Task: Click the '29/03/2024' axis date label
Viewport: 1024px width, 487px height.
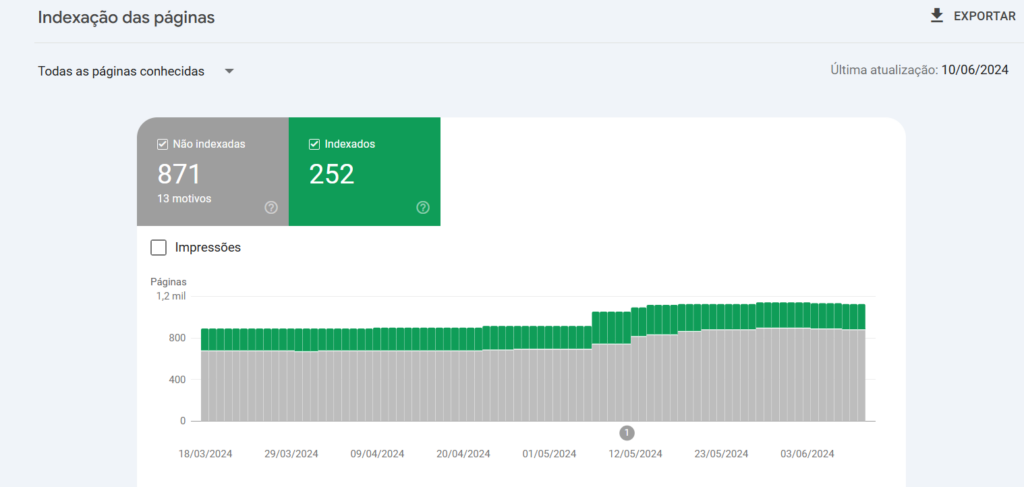Action: coord(291,454)
